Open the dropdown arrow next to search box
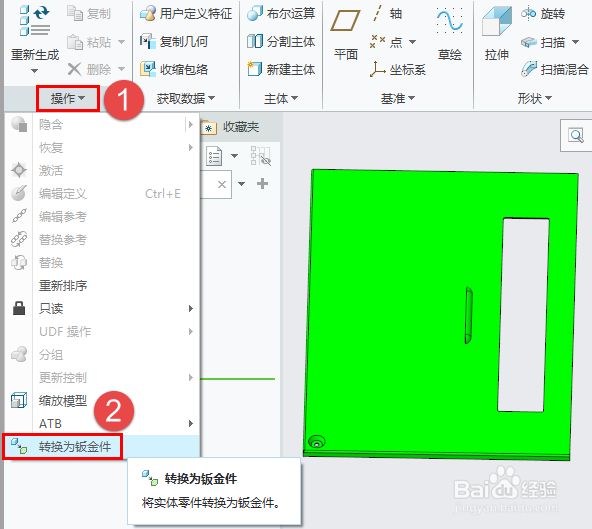Image resolution: width=592 pixels, height=529 pixels. click(242, 184)
